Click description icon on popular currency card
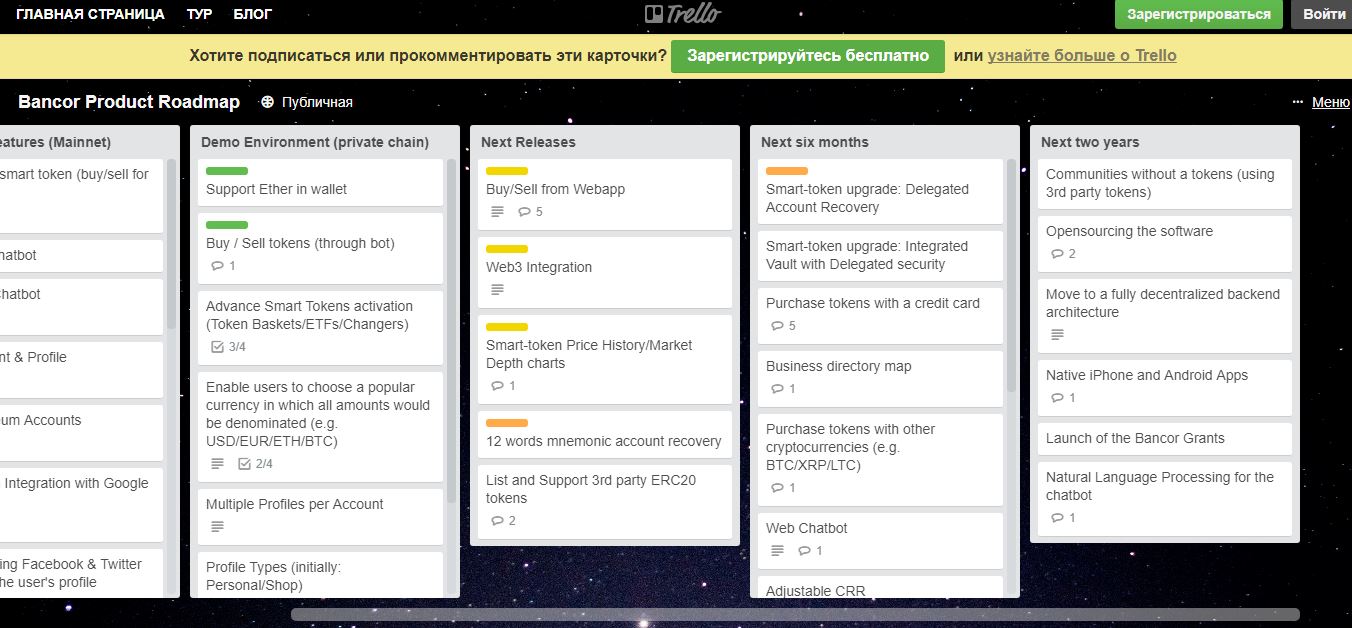Image resolution: width=1352 pixels, height=628 pixels. (217, 464)
